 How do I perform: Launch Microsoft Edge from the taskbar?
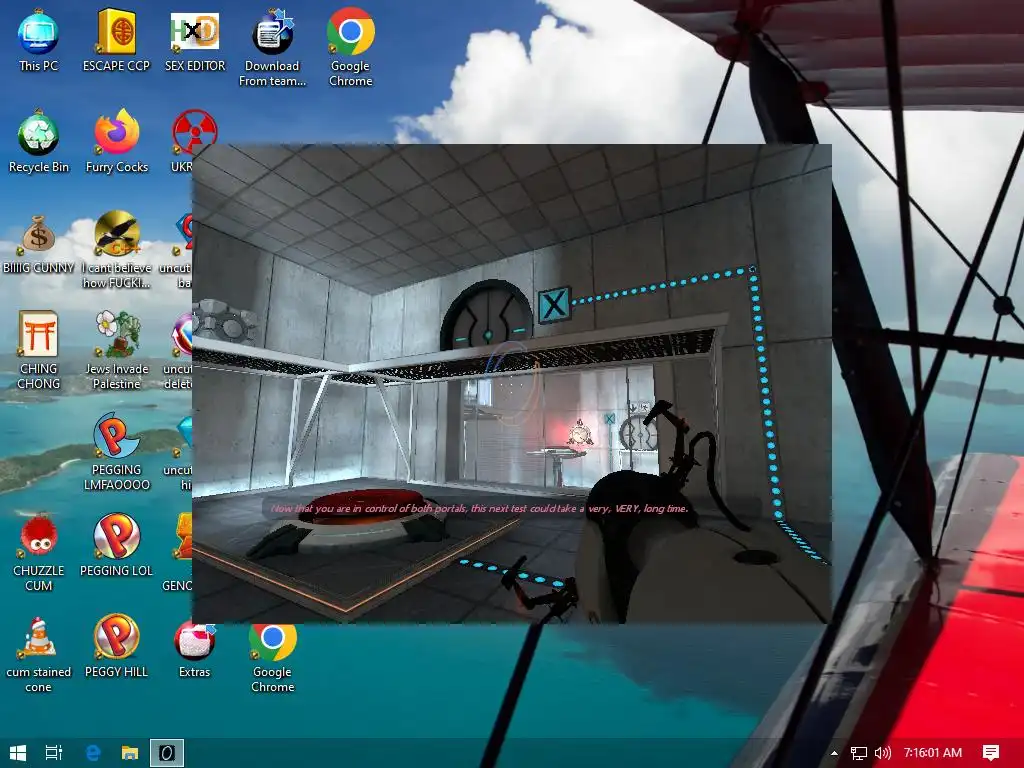93,753
